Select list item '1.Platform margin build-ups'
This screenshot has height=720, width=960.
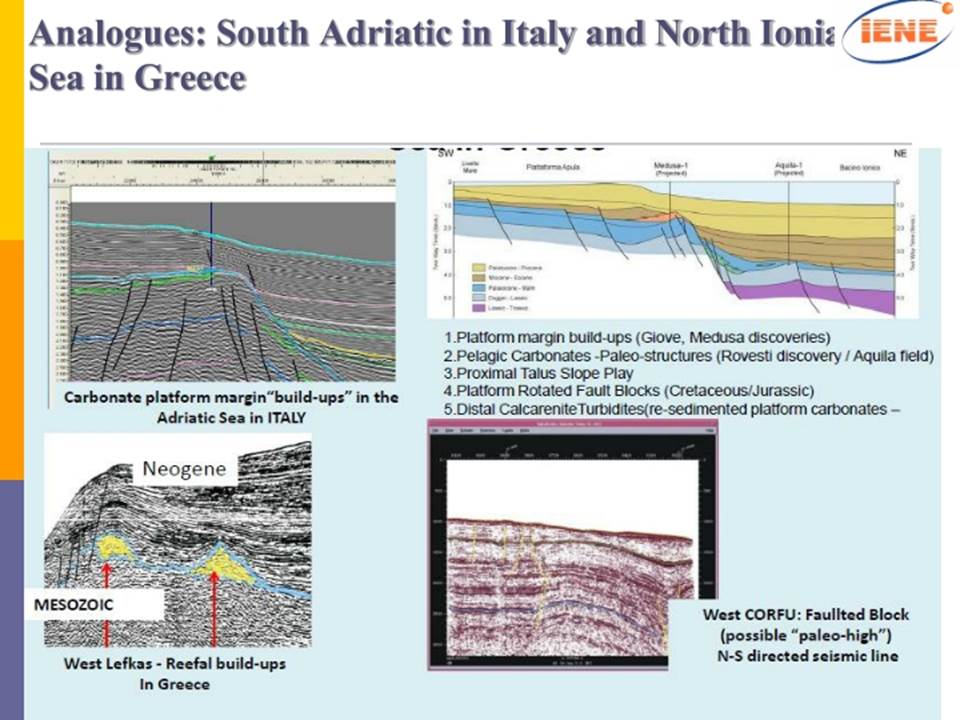637,337
